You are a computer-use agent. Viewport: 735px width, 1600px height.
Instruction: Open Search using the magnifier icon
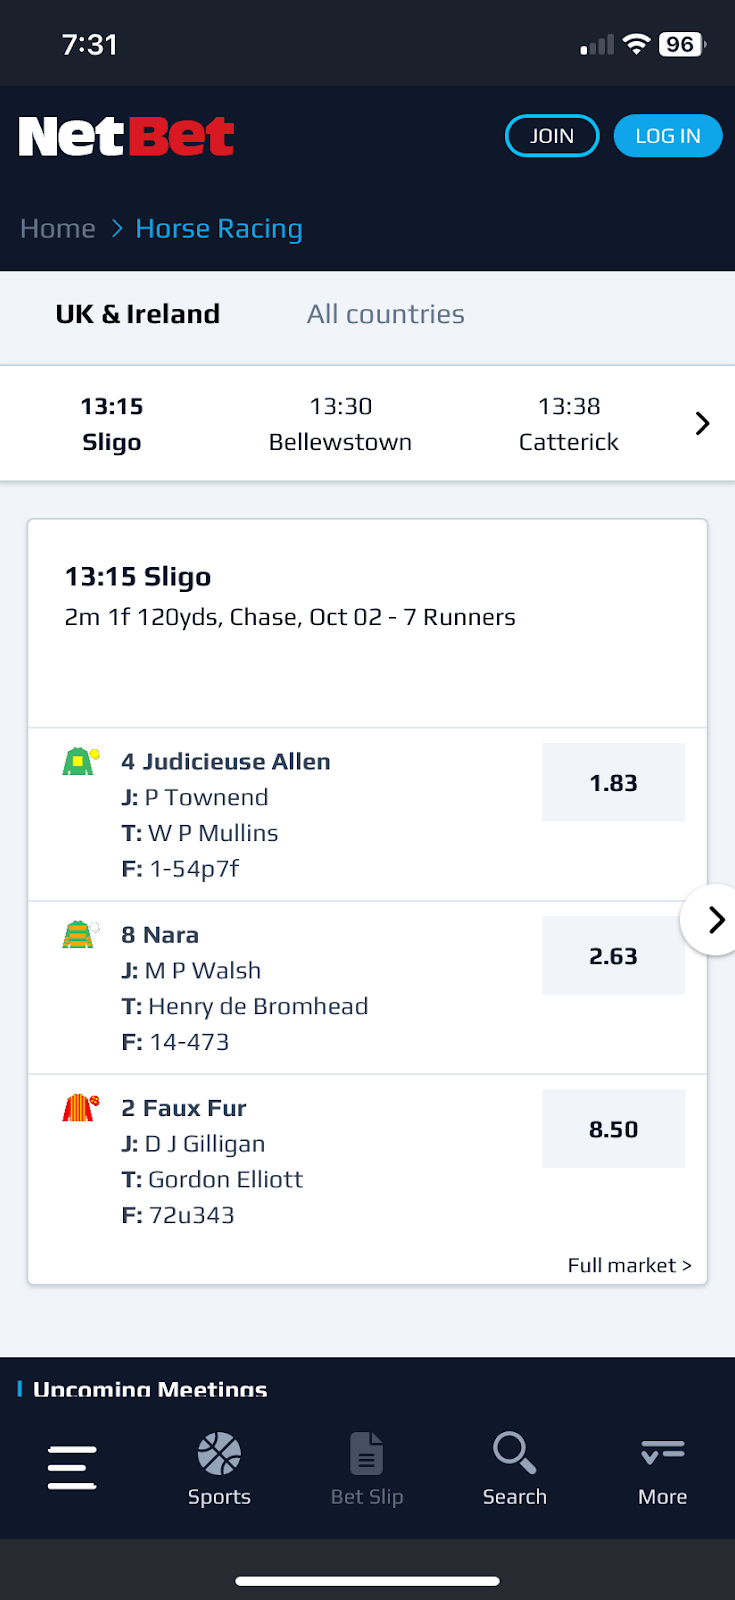coord(513,1467)
